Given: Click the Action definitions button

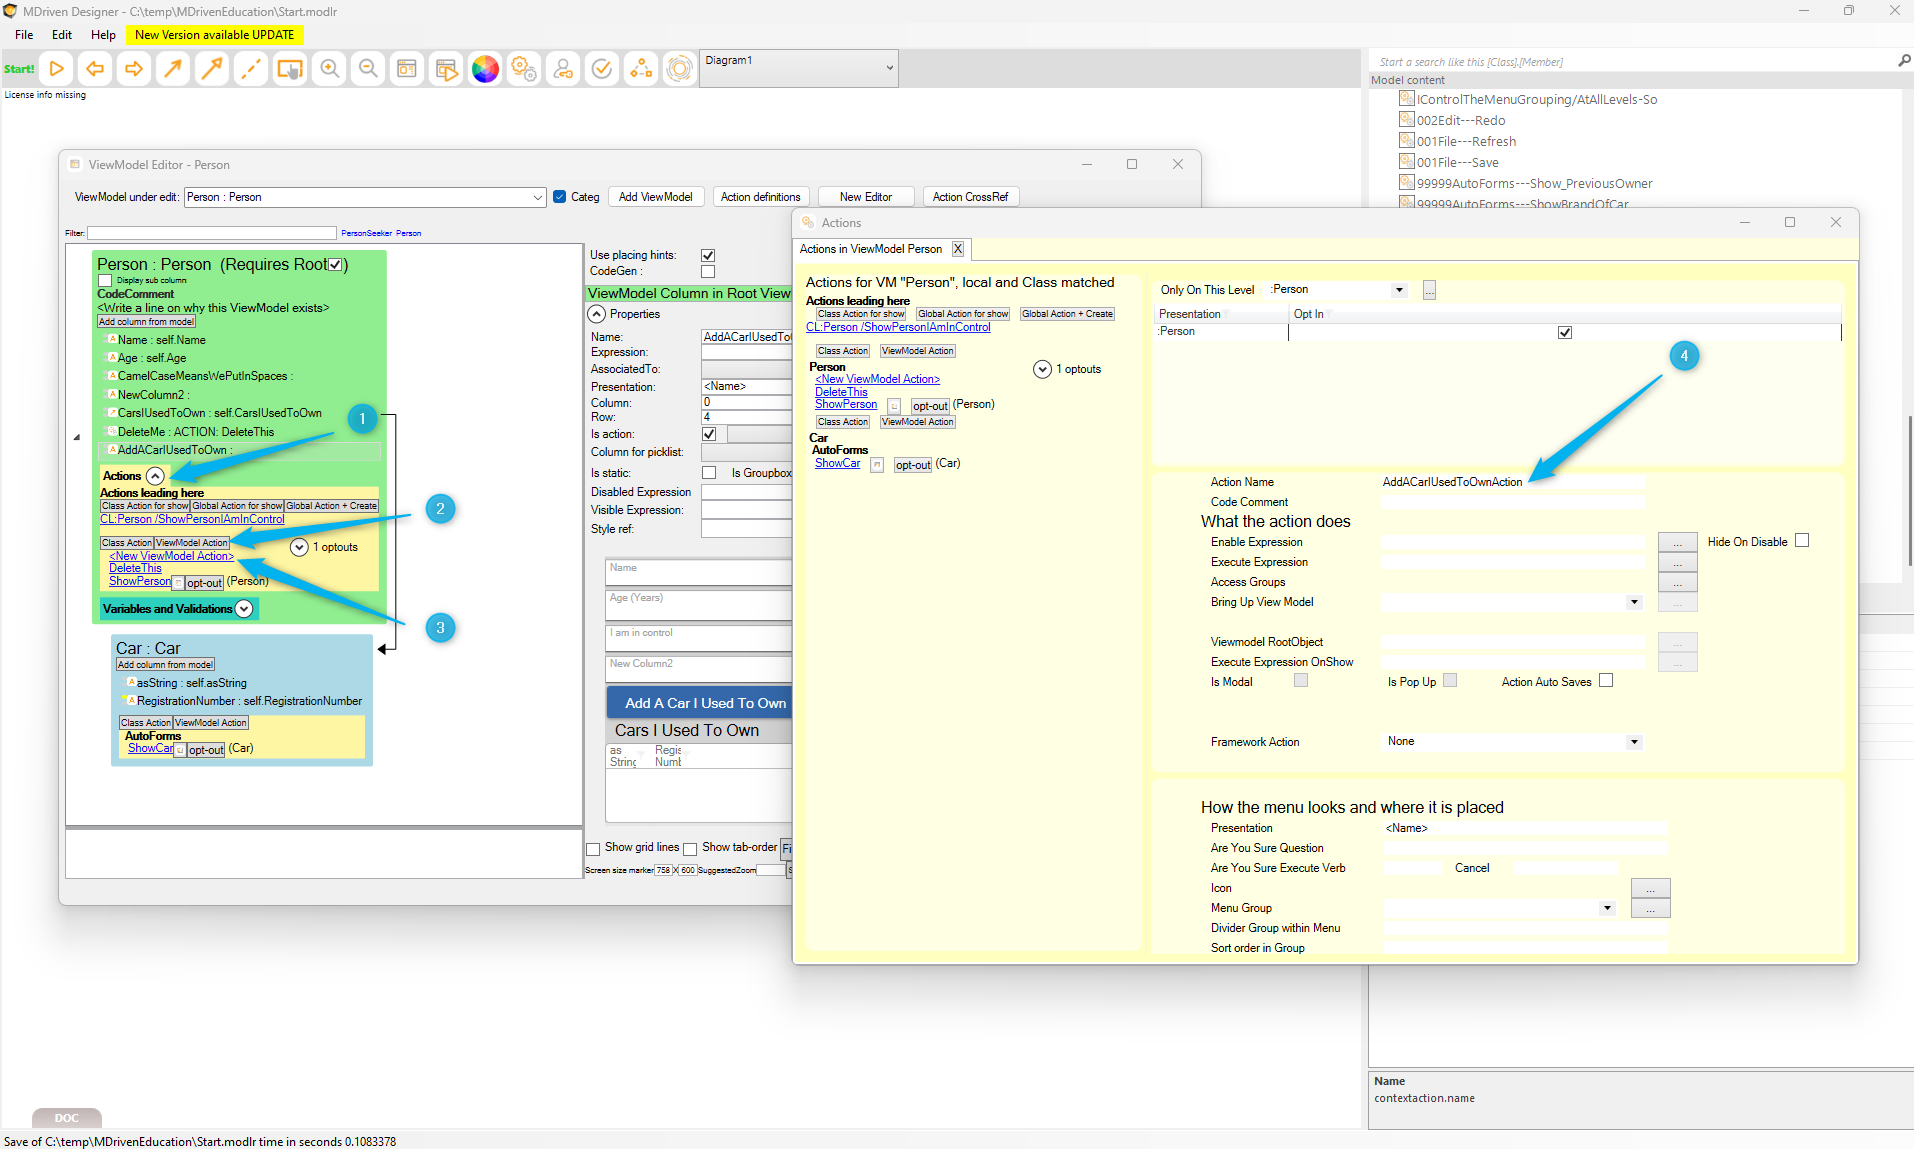Looking at the screenshot, I should (760, 197).
